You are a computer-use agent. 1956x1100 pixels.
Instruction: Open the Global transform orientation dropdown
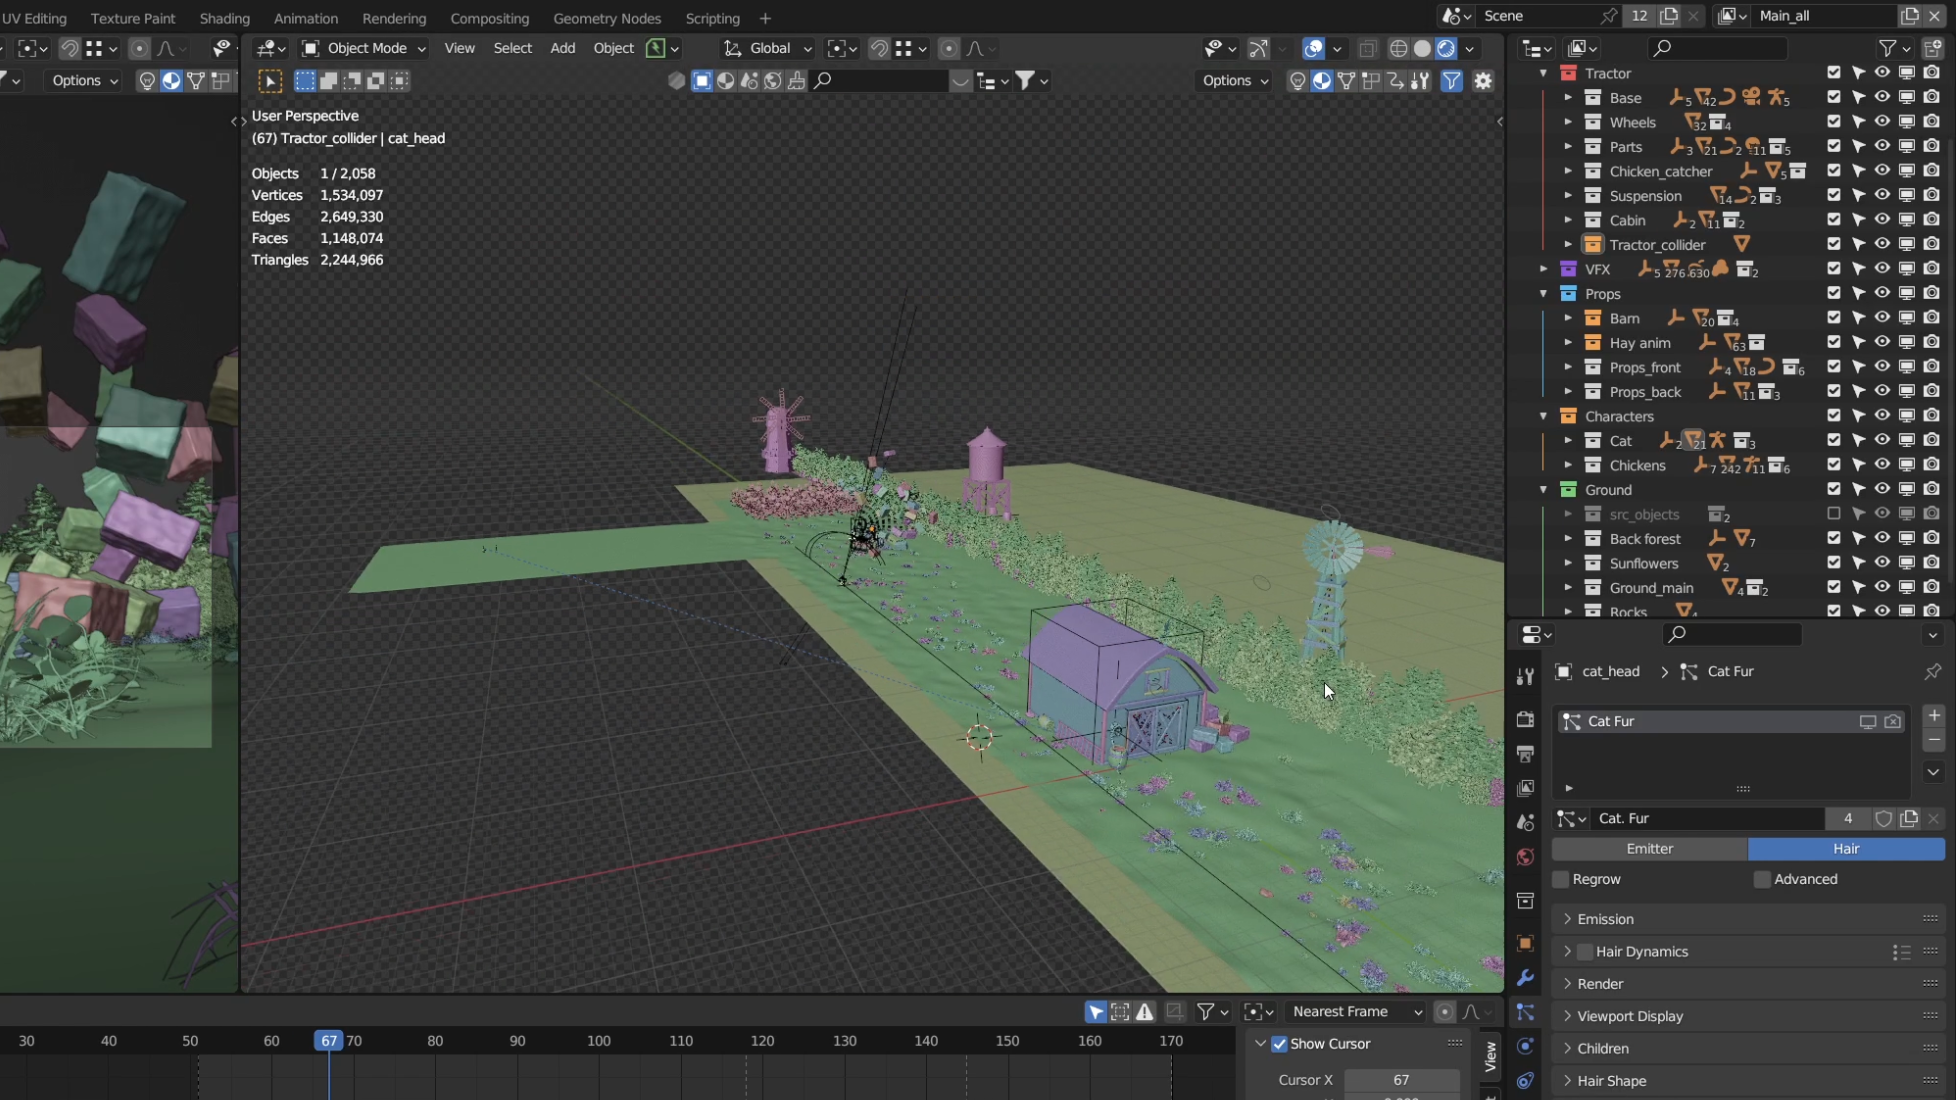pos(767,48)
